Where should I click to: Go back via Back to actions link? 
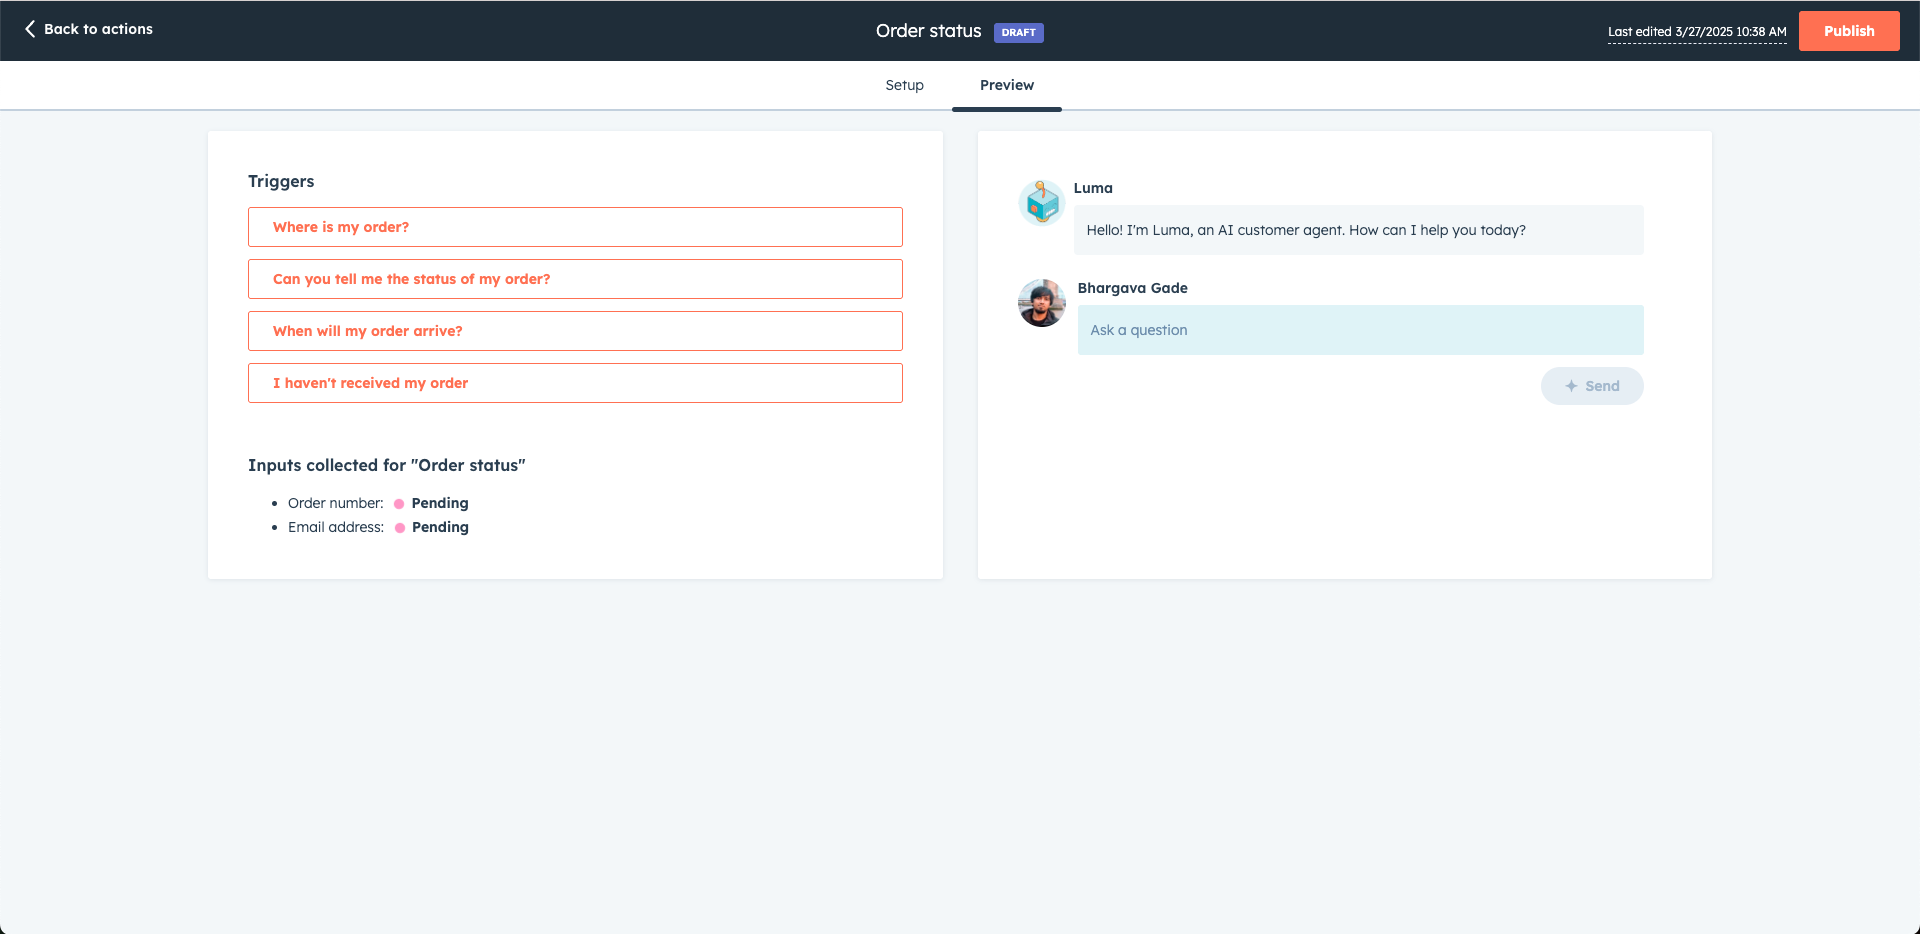[x=98, y=29]
